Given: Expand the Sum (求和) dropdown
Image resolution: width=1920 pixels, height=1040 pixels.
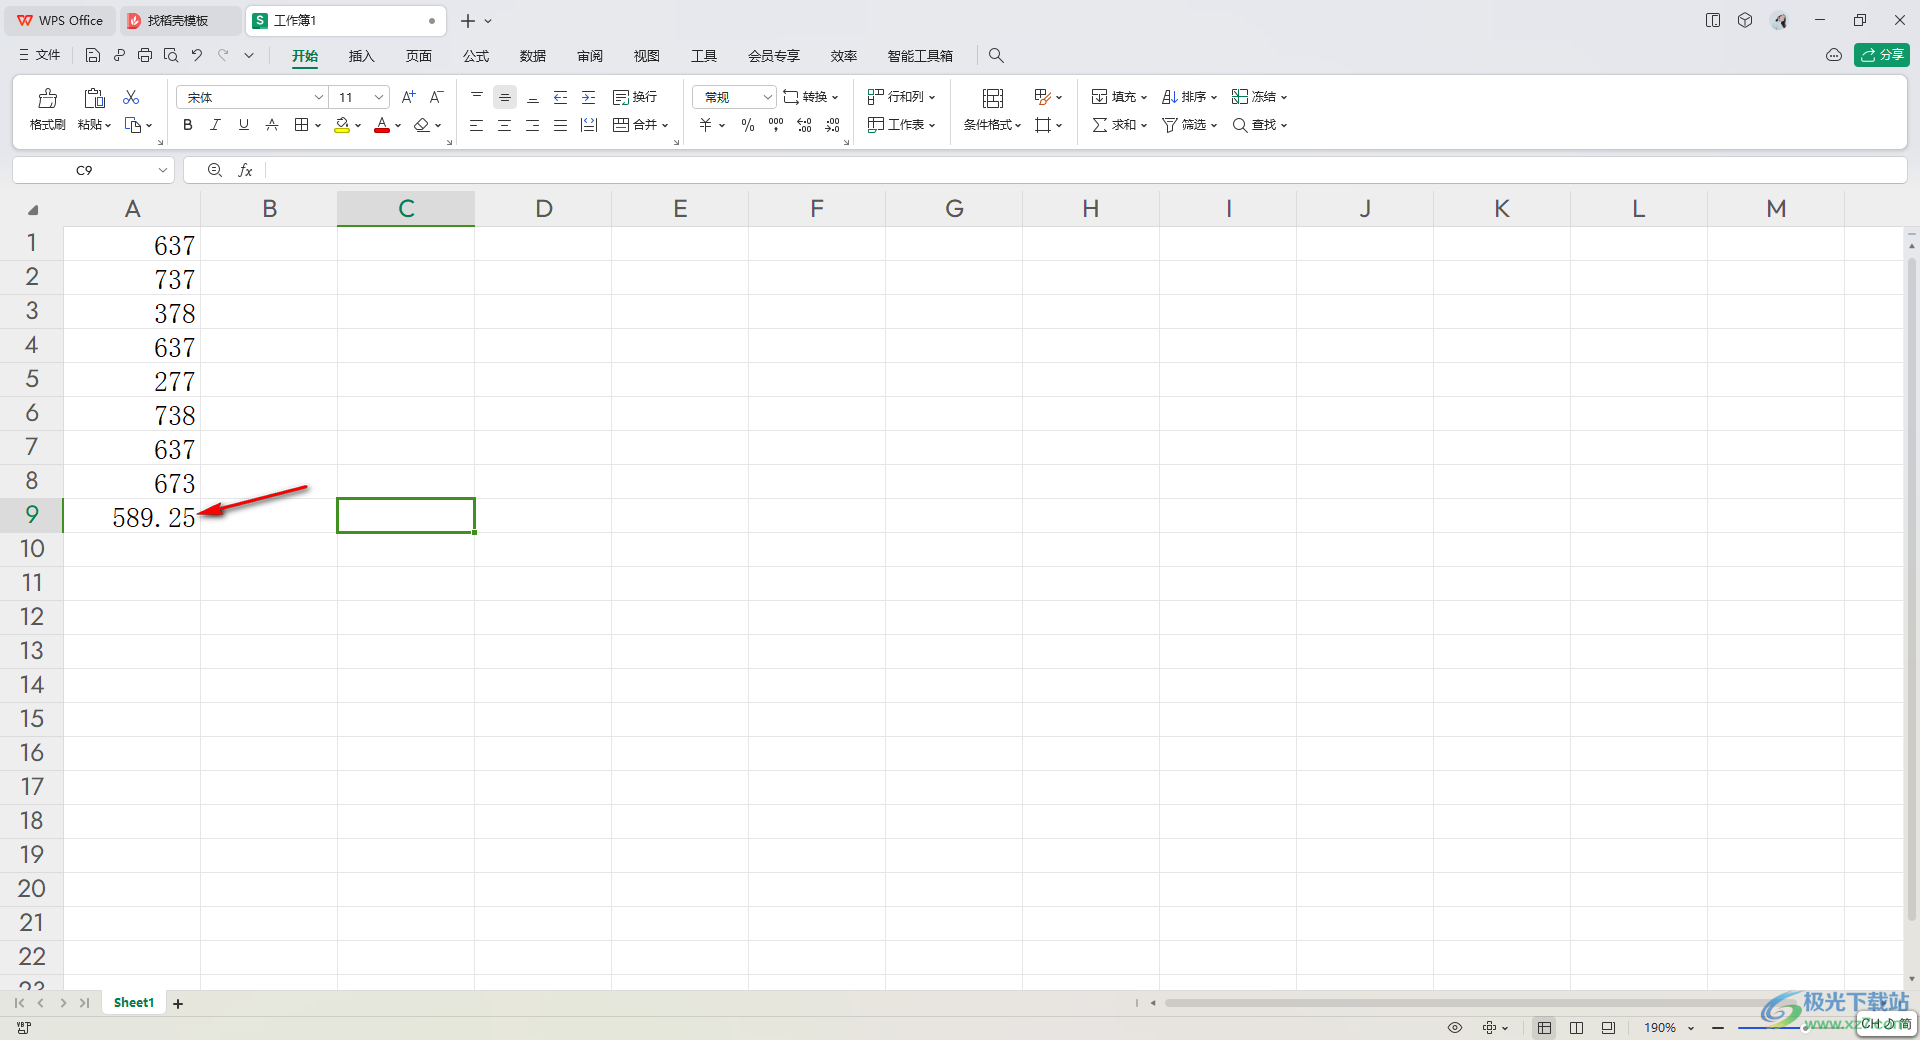Looking at the screenshot, I should point(1144,126).
